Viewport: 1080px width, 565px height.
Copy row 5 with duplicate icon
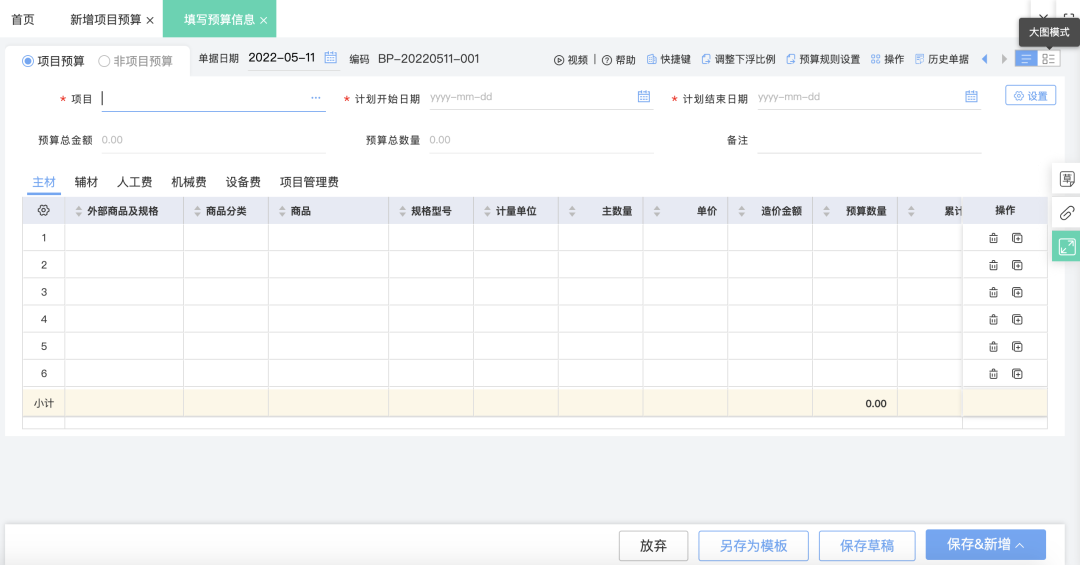pyautogui.click(x=1017, y=347)
